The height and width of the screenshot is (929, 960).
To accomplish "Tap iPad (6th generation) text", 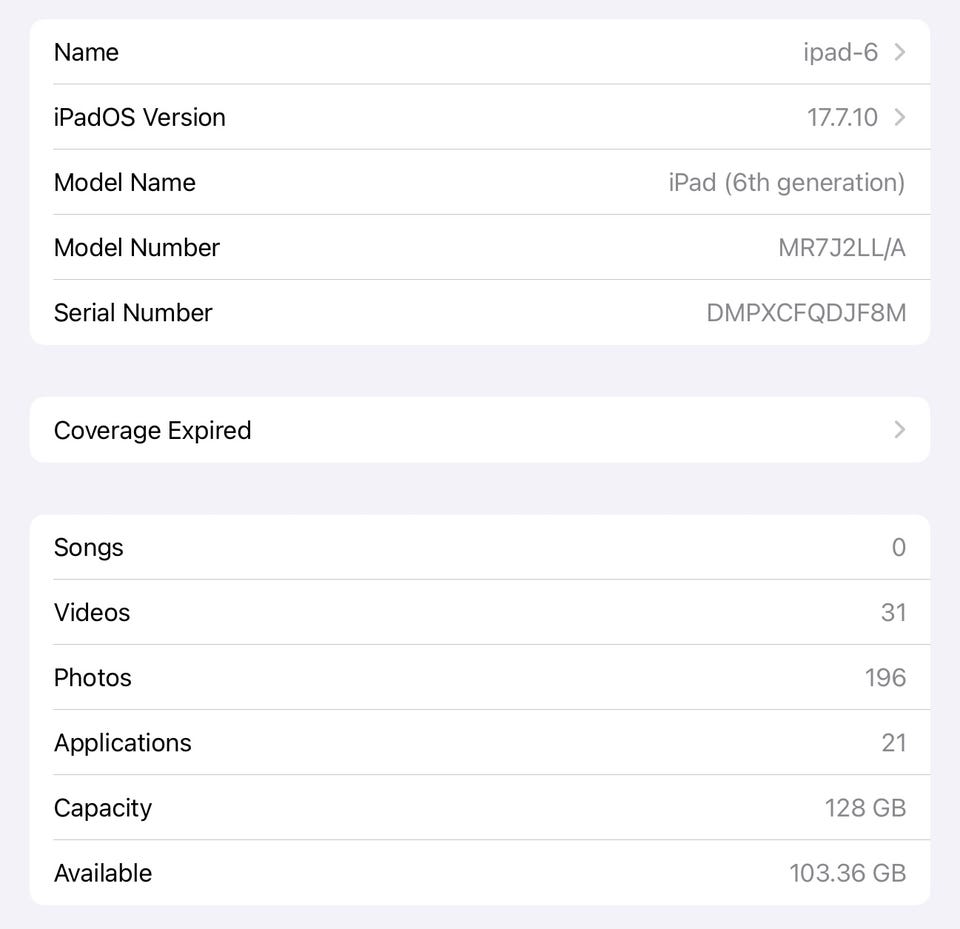I will click(786, 182).
